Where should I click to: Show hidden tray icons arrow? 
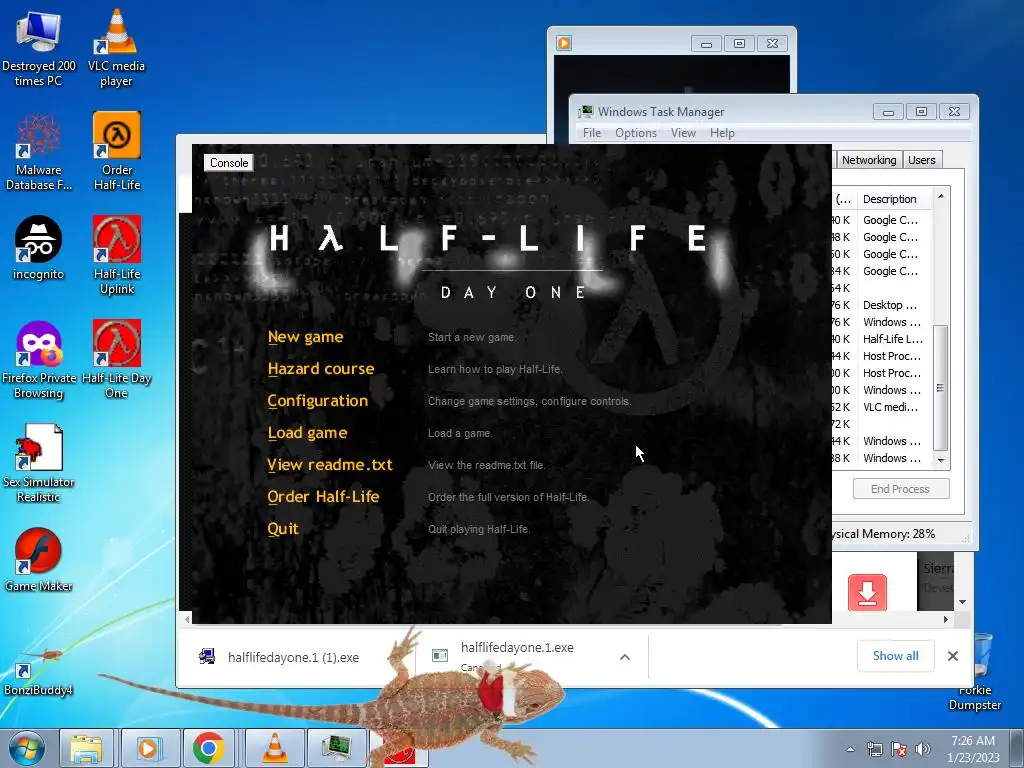tap(850, 749)
